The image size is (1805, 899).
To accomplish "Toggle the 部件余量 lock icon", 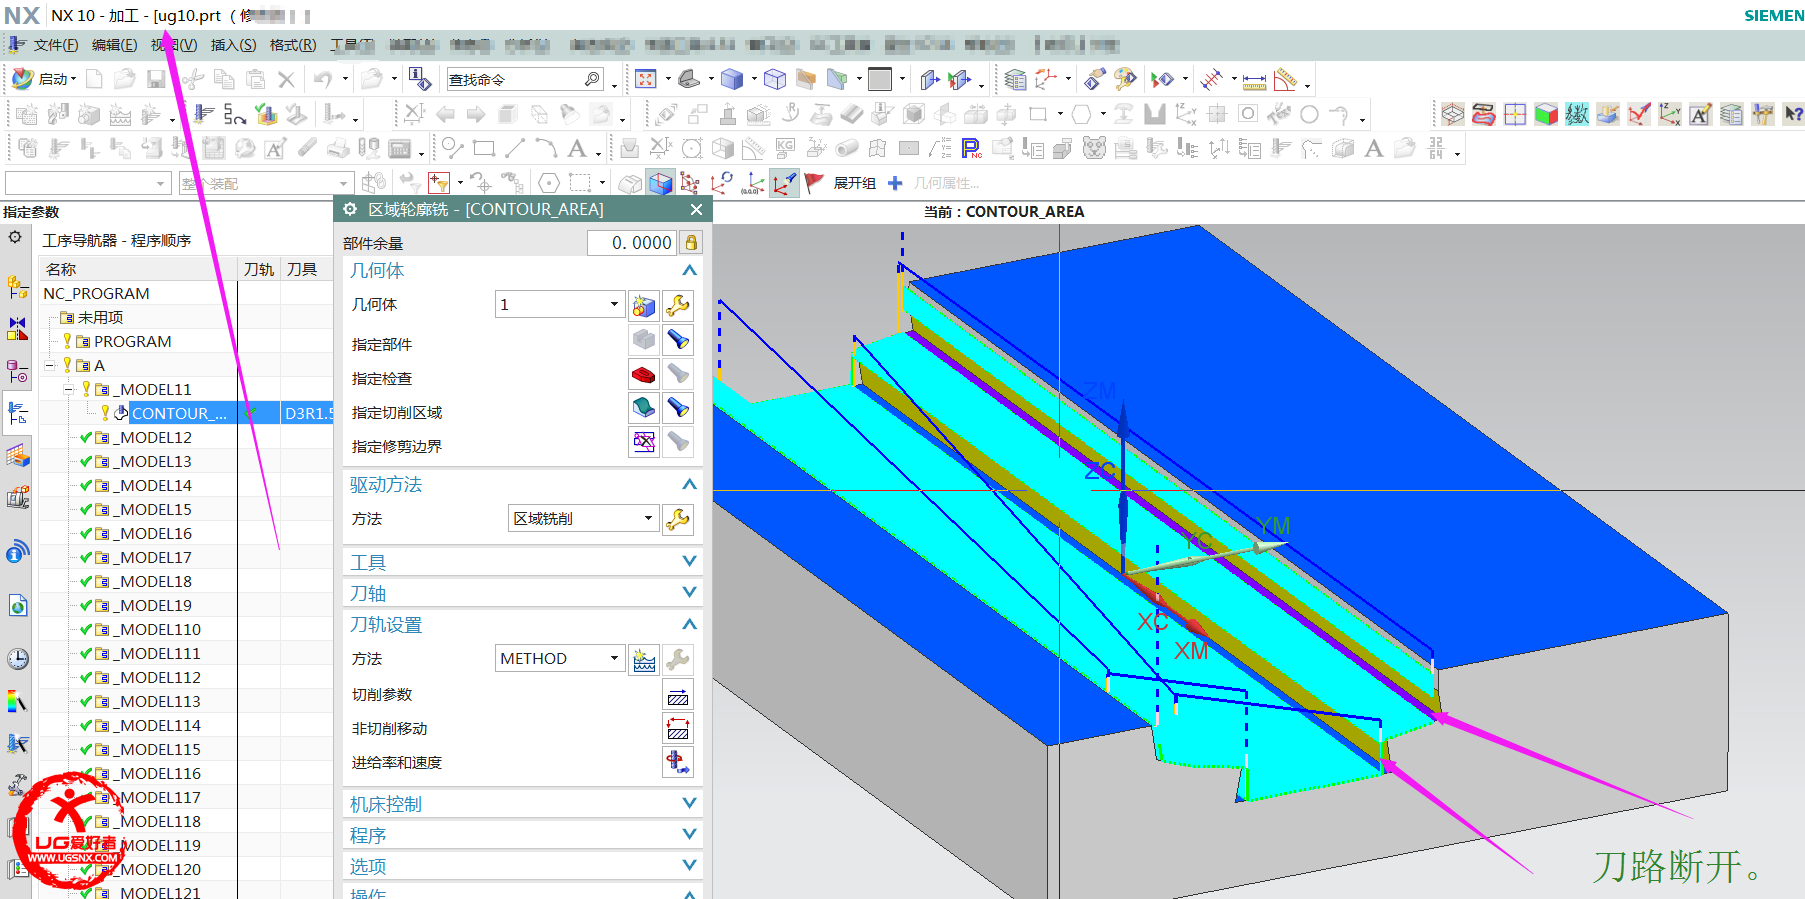I will [x=691, y=242].
